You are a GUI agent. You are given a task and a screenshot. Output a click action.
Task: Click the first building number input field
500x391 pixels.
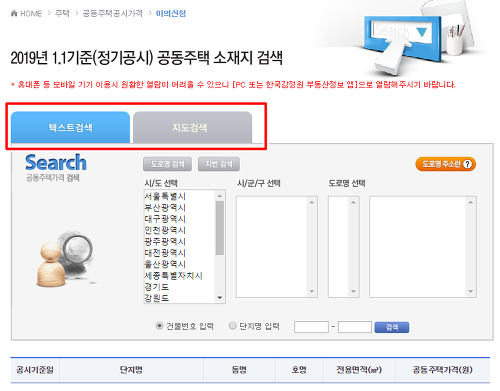(311, 327)
